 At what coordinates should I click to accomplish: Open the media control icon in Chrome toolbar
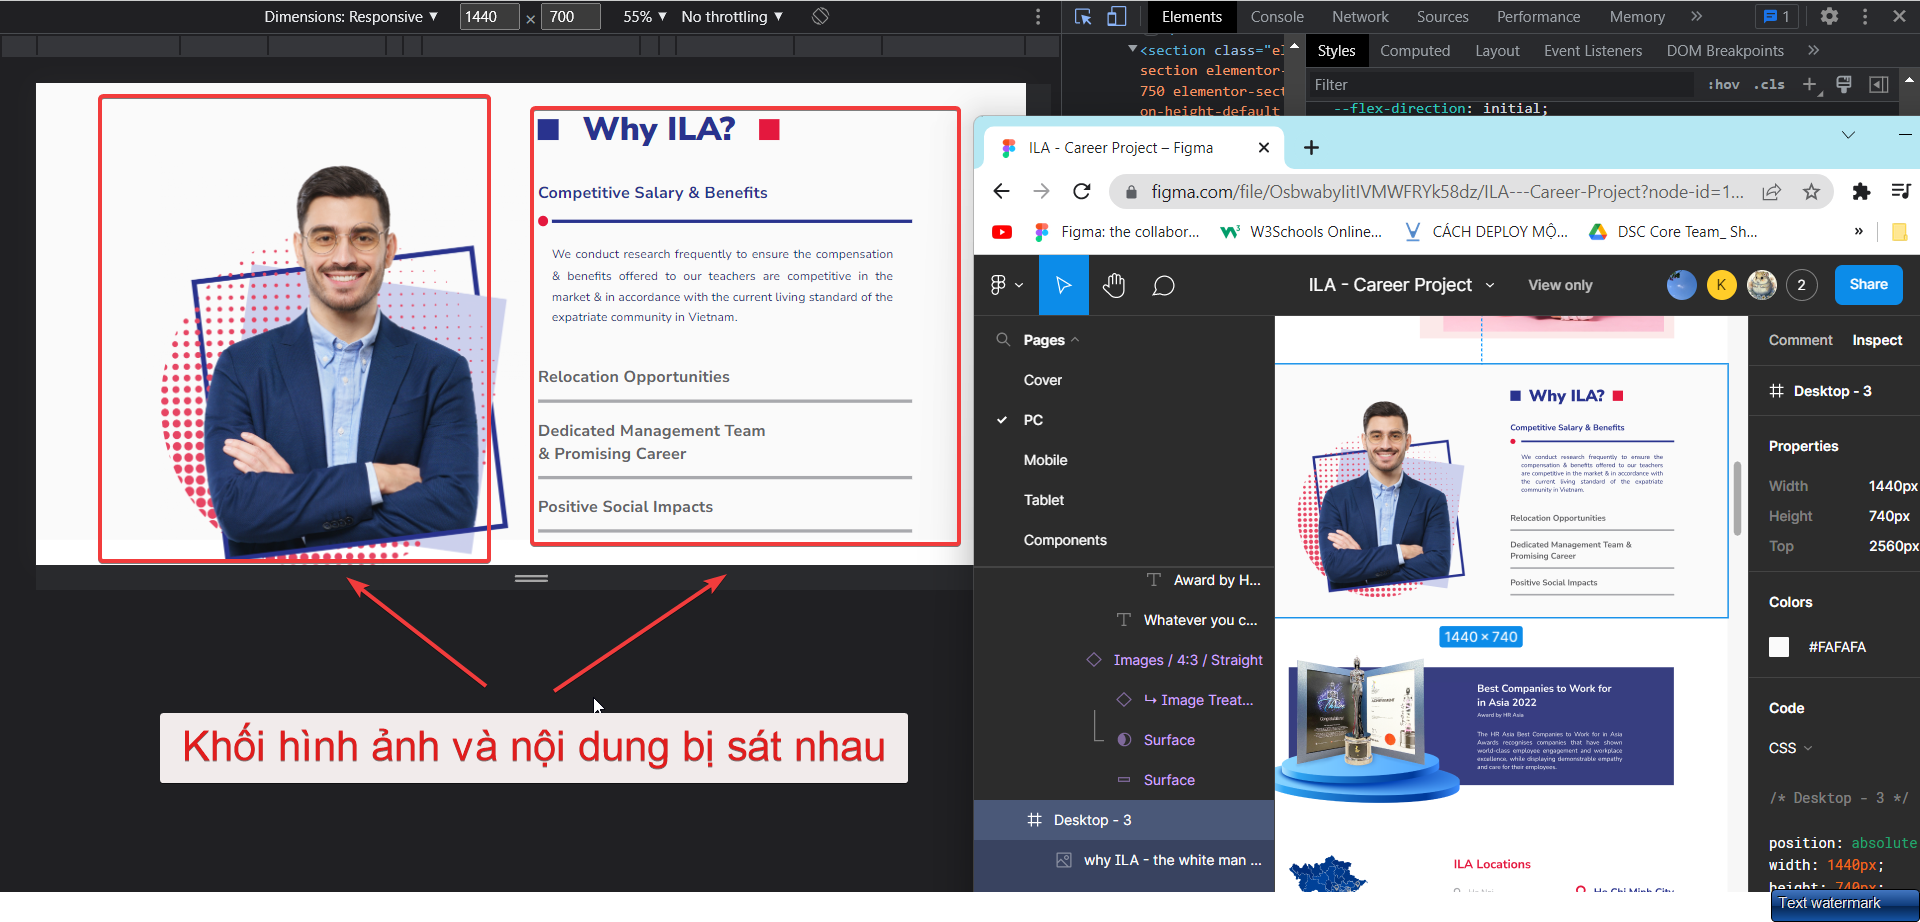tap(1901, 191)
